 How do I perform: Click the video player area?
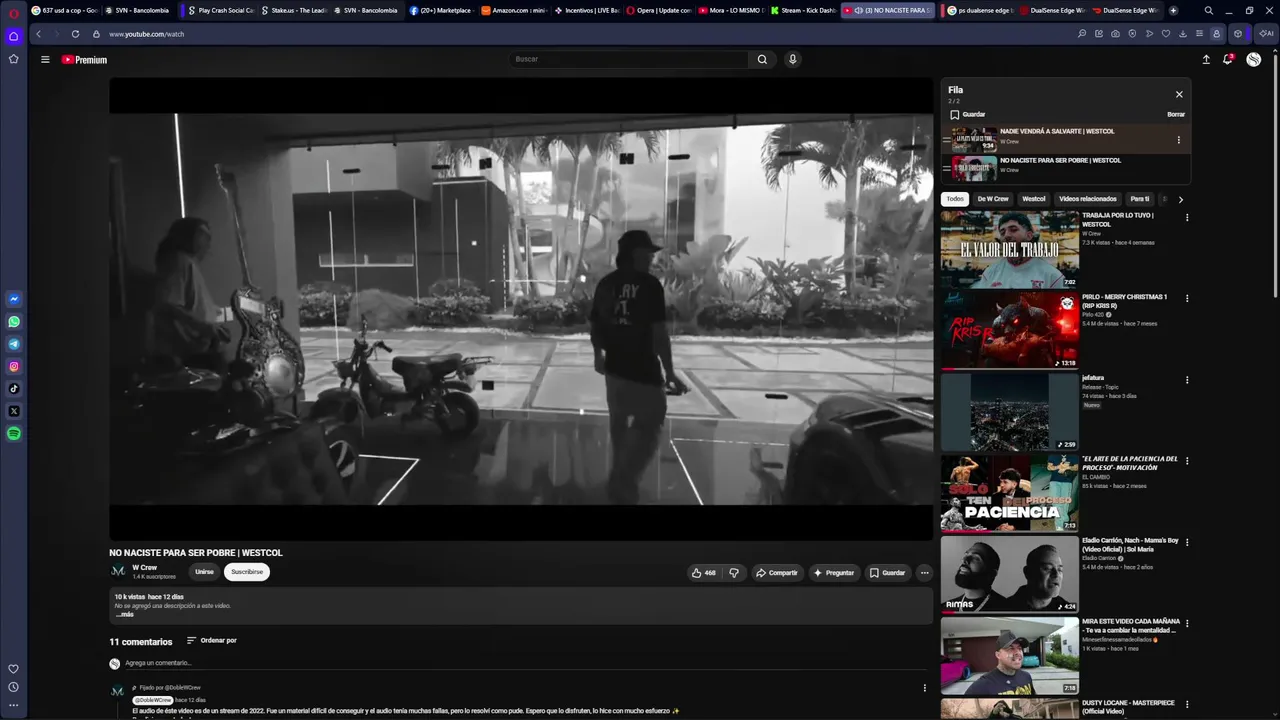click(521, 310)
